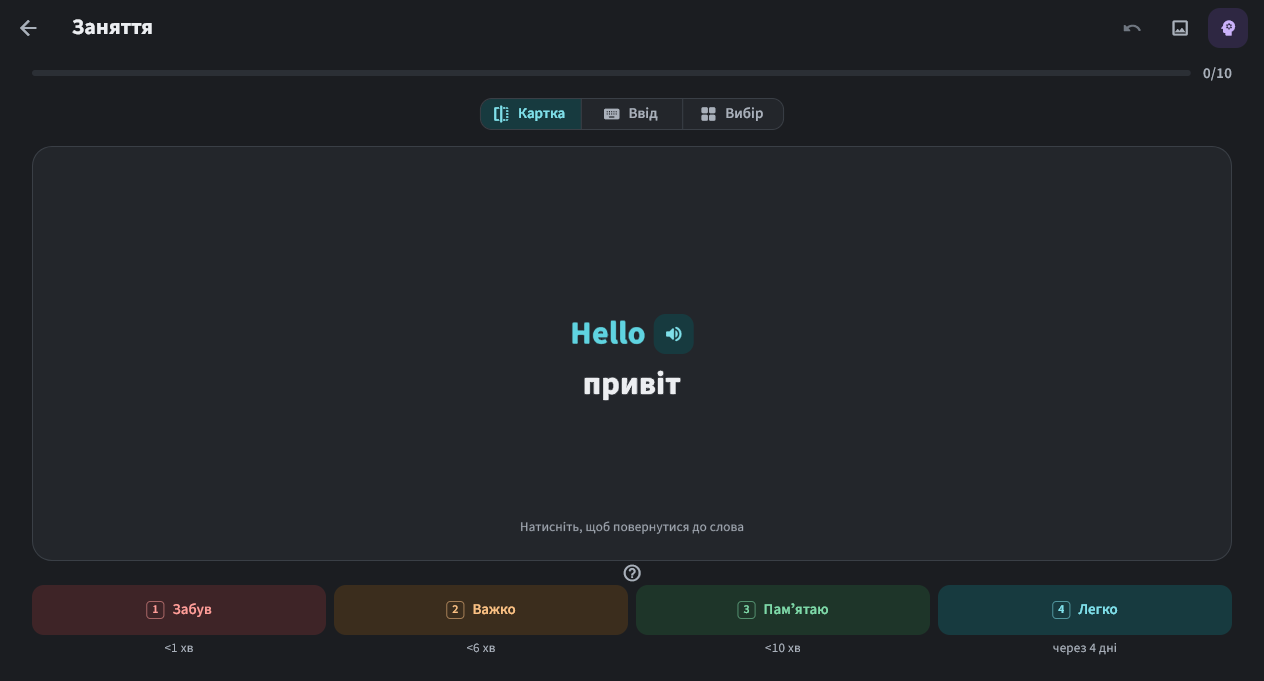Rate card as Пам'ятаю

[783, 610]
